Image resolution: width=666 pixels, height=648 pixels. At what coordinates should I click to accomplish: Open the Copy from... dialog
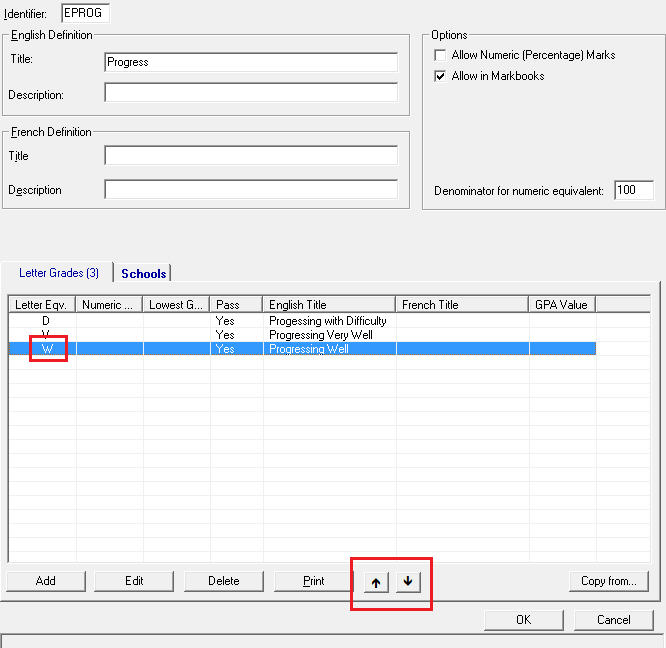608,581
